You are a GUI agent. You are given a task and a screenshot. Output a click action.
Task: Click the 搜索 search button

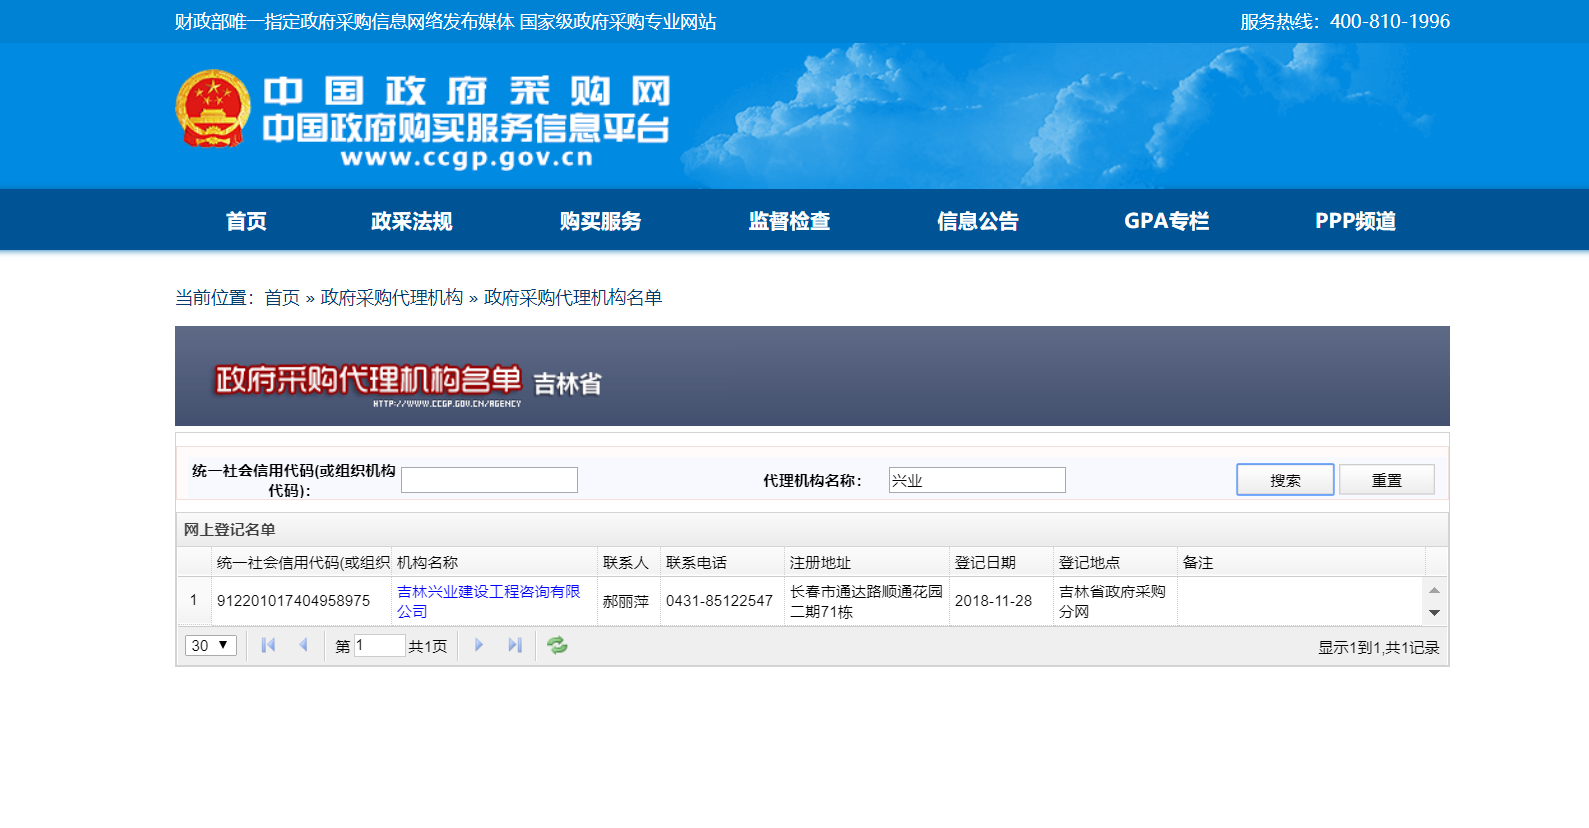(1285, 480)
